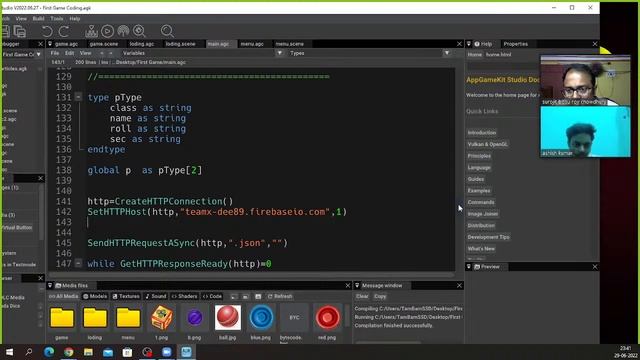Open Preview panel dropdown arrow
Image resolution: width=640 pixels, height=360 pixels.
[469, 267]
